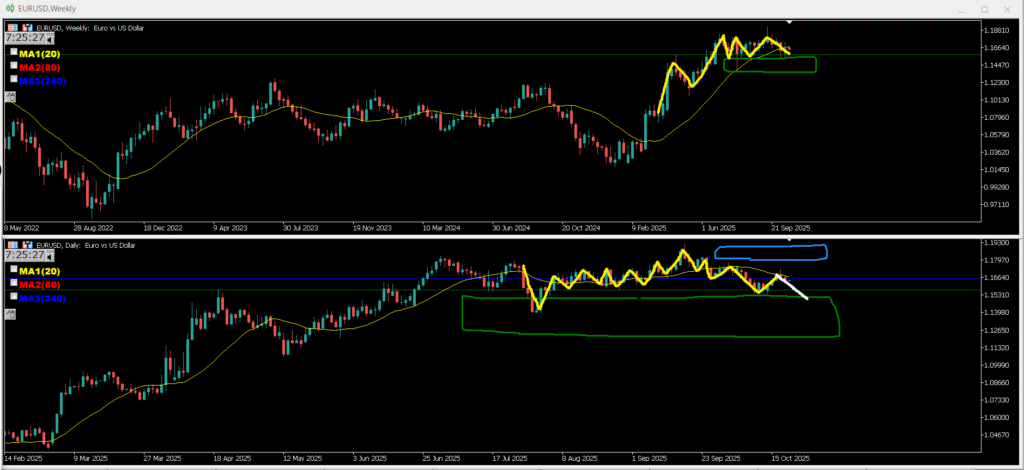1024x470 pixels.
Task: Maximize the EURUSD,Weekly window
Action: [x=983, y=9]
